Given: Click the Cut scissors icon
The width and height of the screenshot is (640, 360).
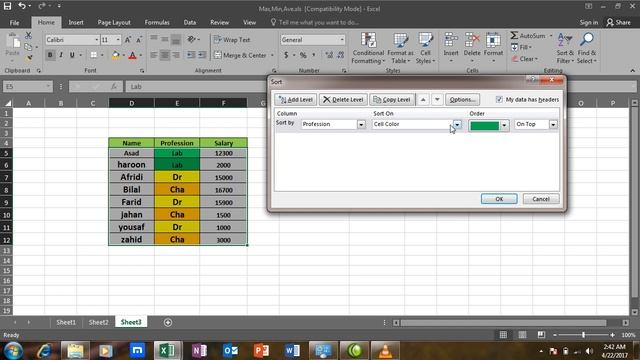Looking at the screenshot, I should pyautogui.click(x=28, y=36).
